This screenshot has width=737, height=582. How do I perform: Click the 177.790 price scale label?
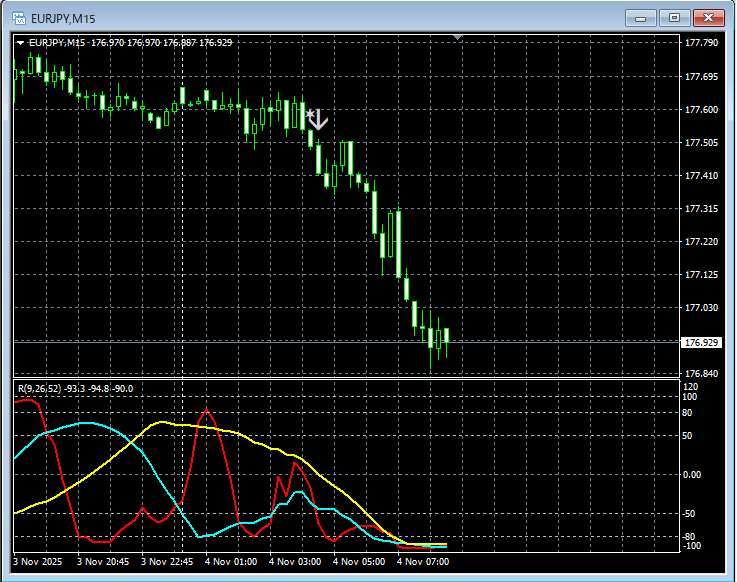[x=701, y=43]
